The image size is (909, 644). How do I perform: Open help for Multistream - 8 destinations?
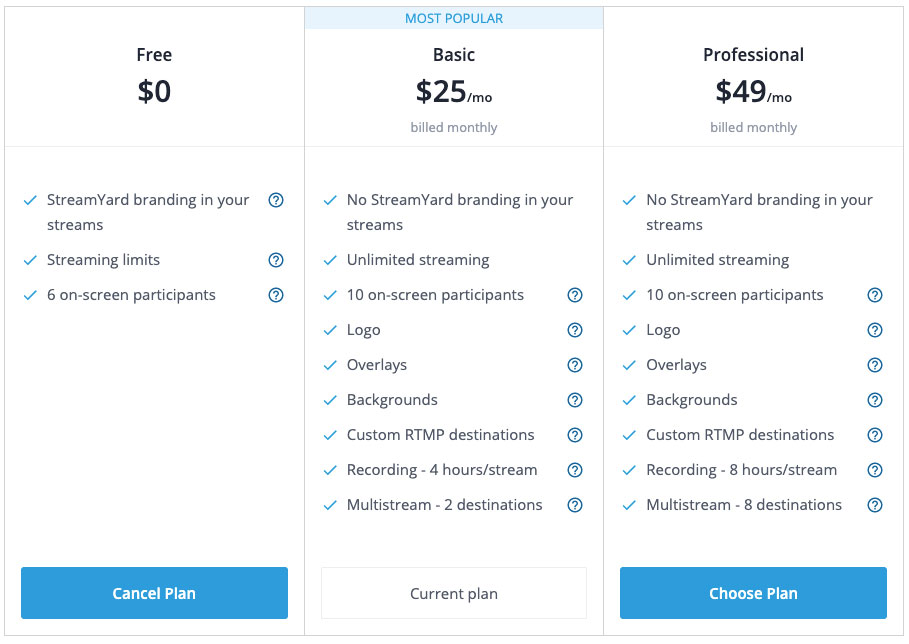[875, 505]
